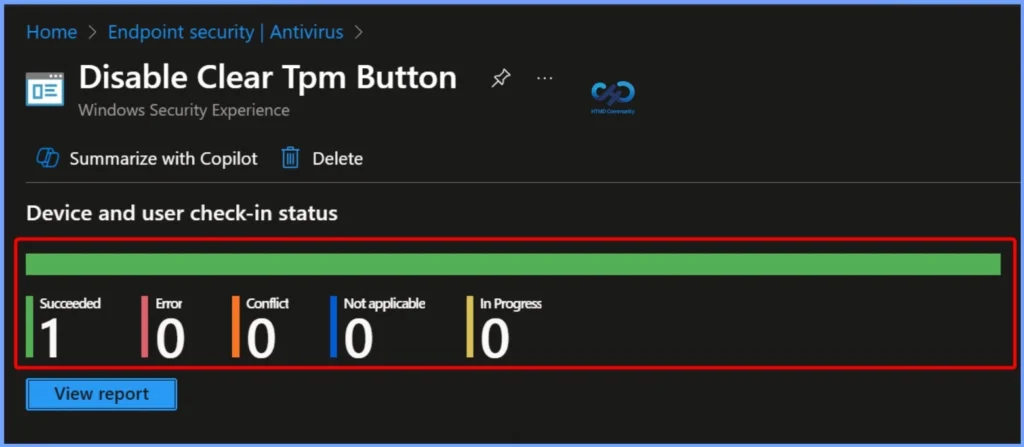
Task: Open the View report button
Action: click(101, 394)
